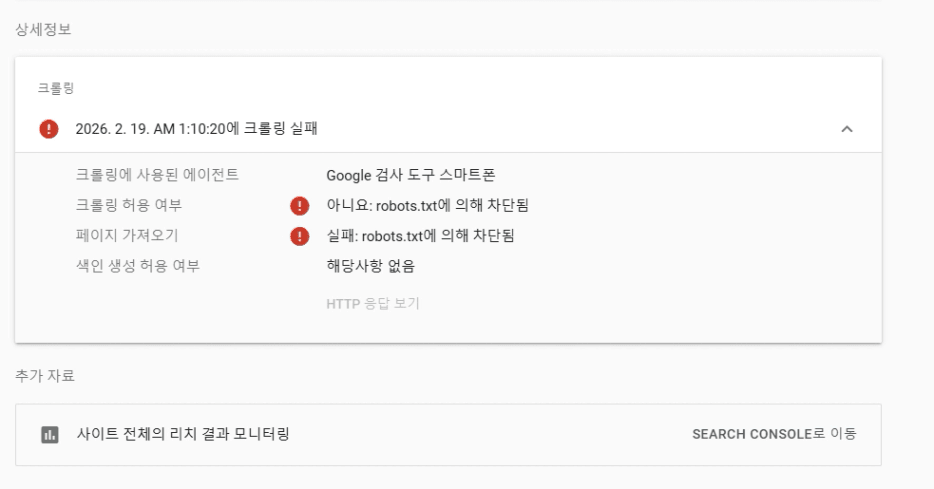Click the red error icon beside crawl failure timestamp
934x489 pixels.
pos(48,129)
